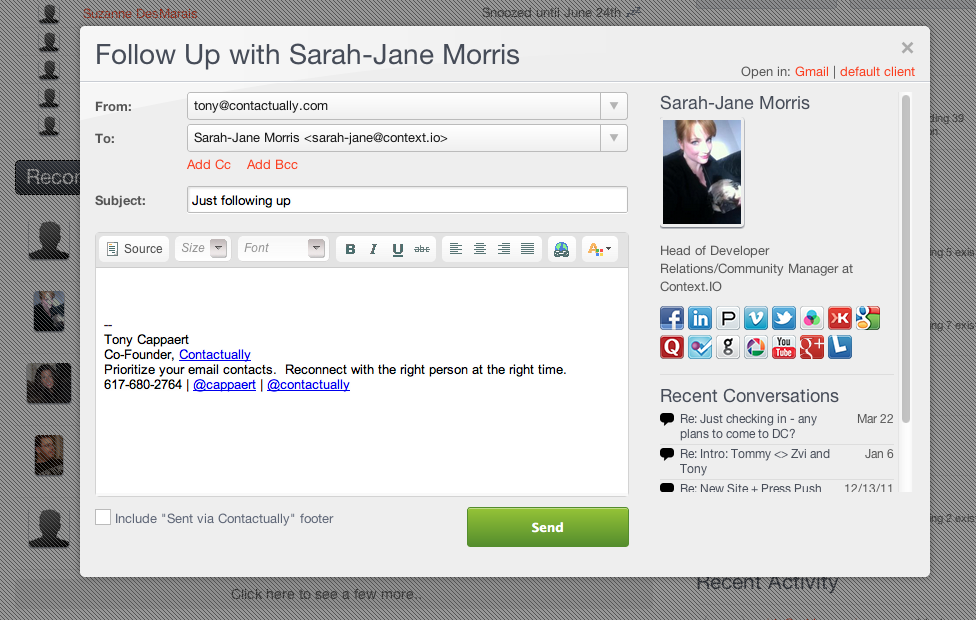Select the dark 'Recon' tab behind dialog
The image size is (976, 620).
click(x=48, y=177)
